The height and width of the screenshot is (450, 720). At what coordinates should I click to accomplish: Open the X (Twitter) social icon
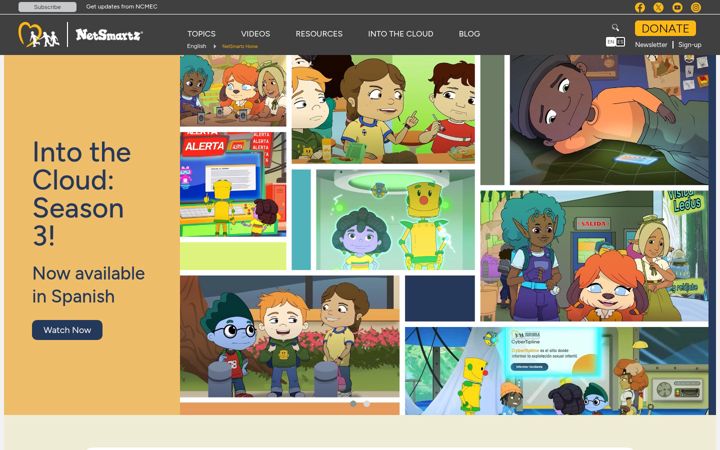[658, 7]
